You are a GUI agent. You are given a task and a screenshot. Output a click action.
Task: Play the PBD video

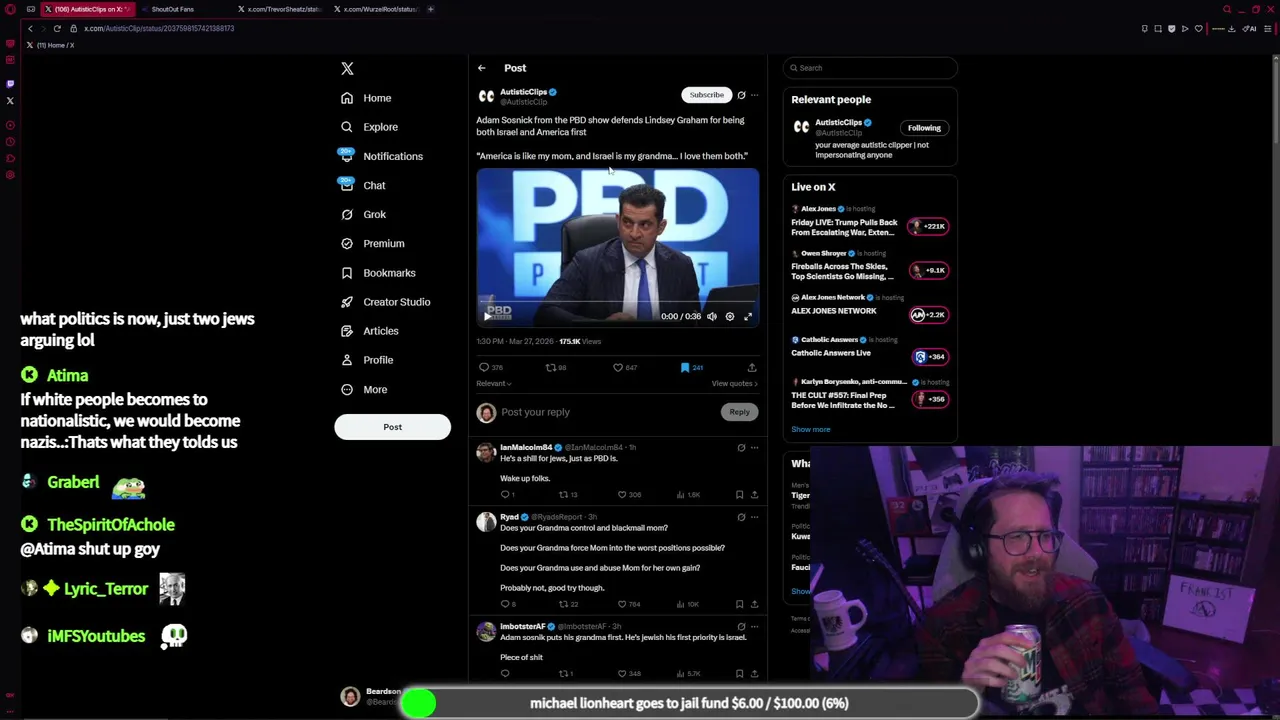[488, 316]
